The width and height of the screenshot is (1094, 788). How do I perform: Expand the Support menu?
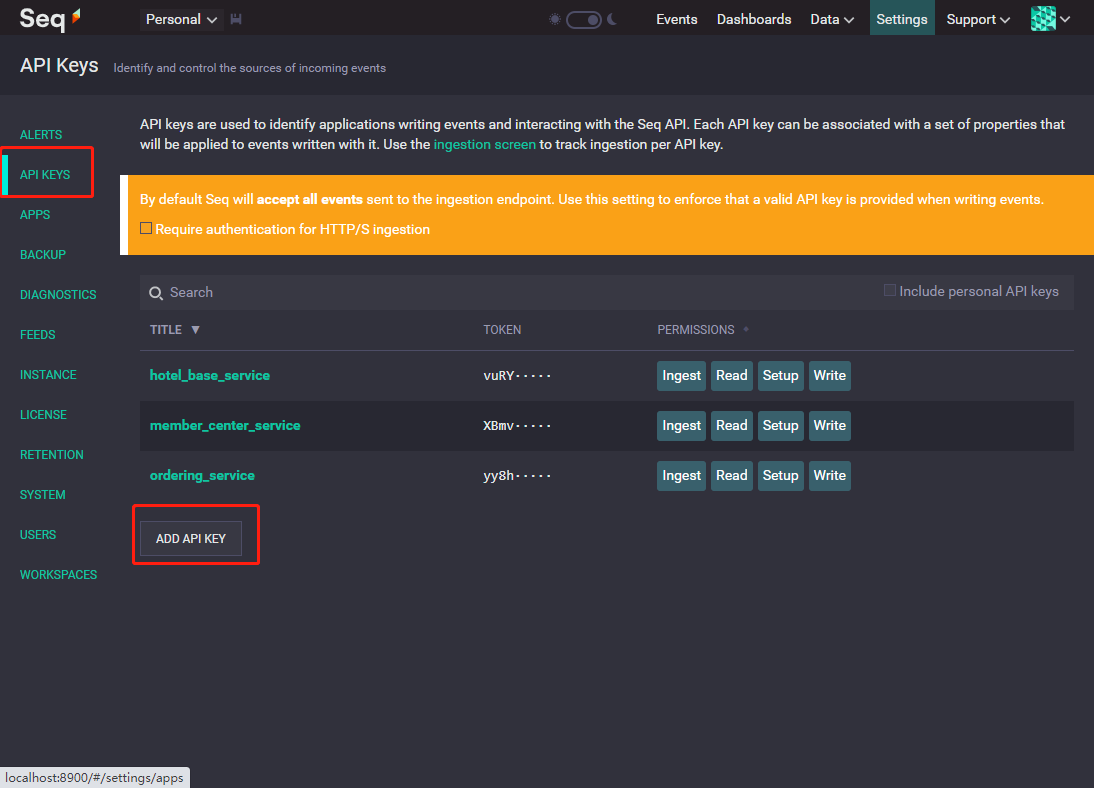(x=978, y=20)
